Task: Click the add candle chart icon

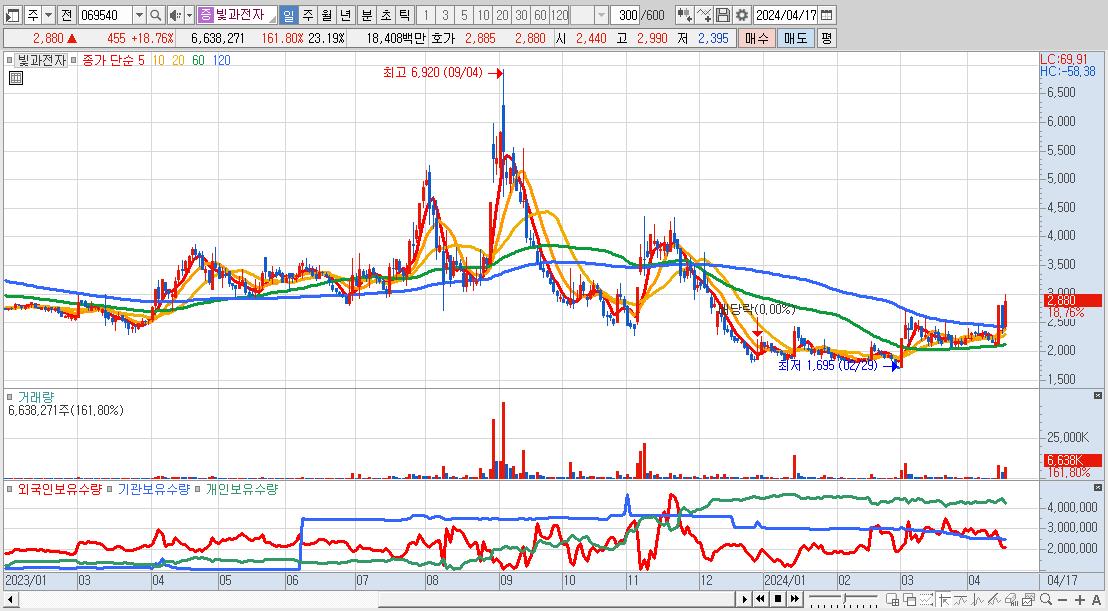Action: point(684,15)
